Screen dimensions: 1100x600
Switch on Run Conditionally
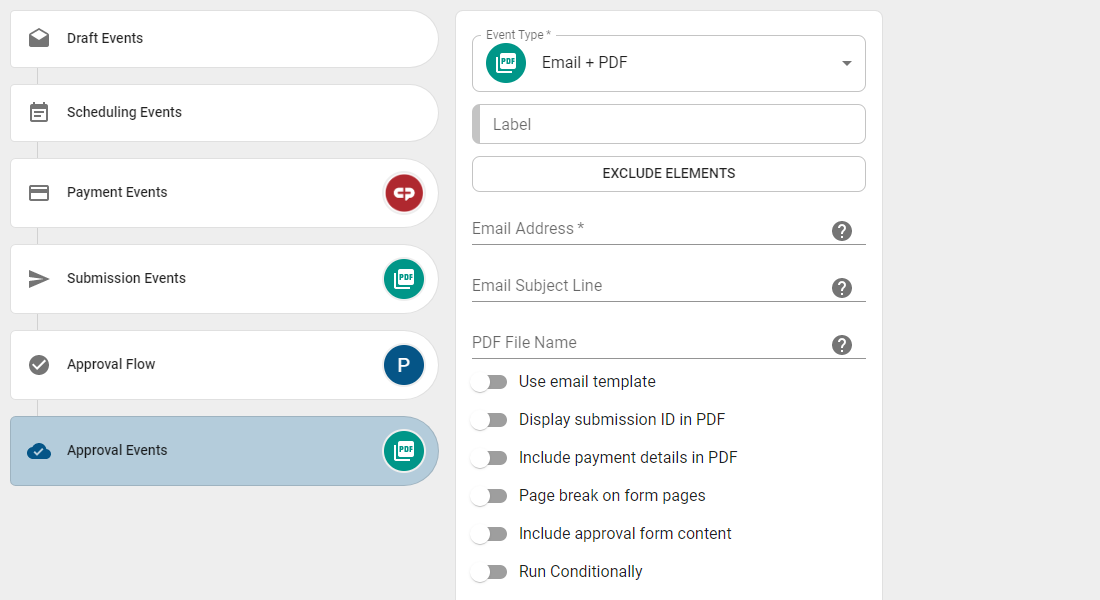(489, 572)
